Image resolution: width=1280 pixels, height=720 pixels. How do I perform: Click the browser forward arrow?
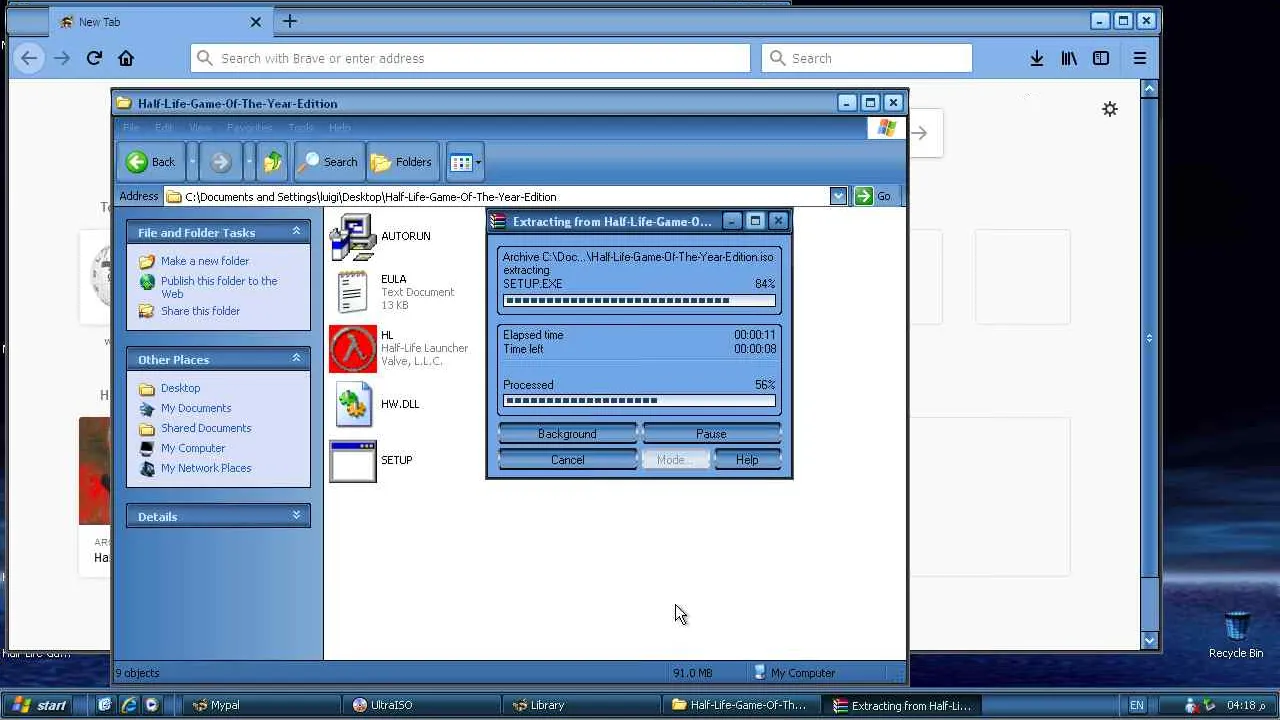point(62,58)
